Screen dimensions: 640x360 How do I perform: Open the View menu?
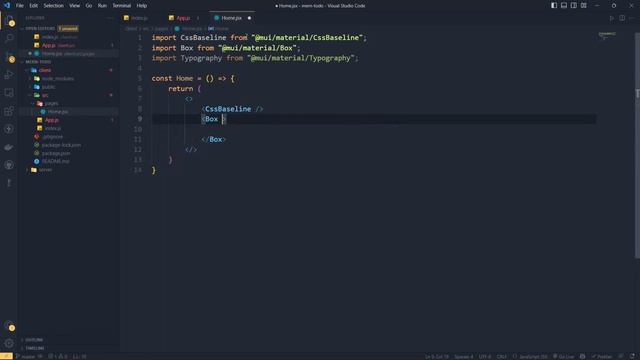tap(74, 6)
